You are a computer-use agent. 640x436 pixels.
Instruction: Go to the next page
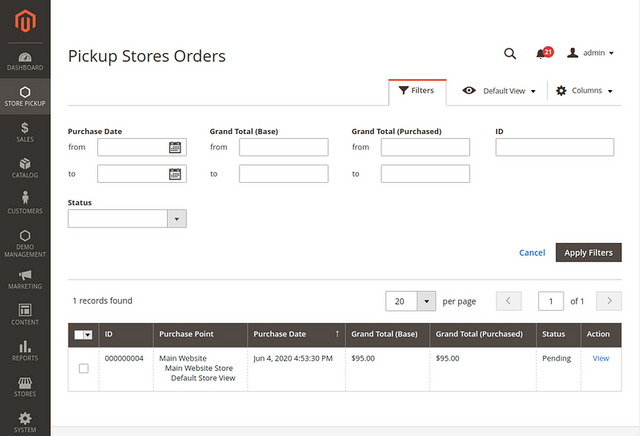pos(609,301)
